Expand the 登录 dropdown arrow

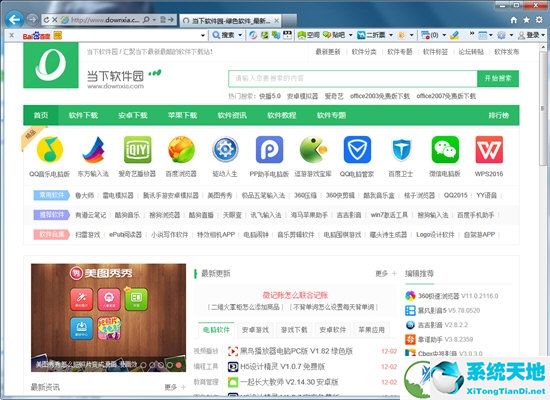(x=543, y=35)
